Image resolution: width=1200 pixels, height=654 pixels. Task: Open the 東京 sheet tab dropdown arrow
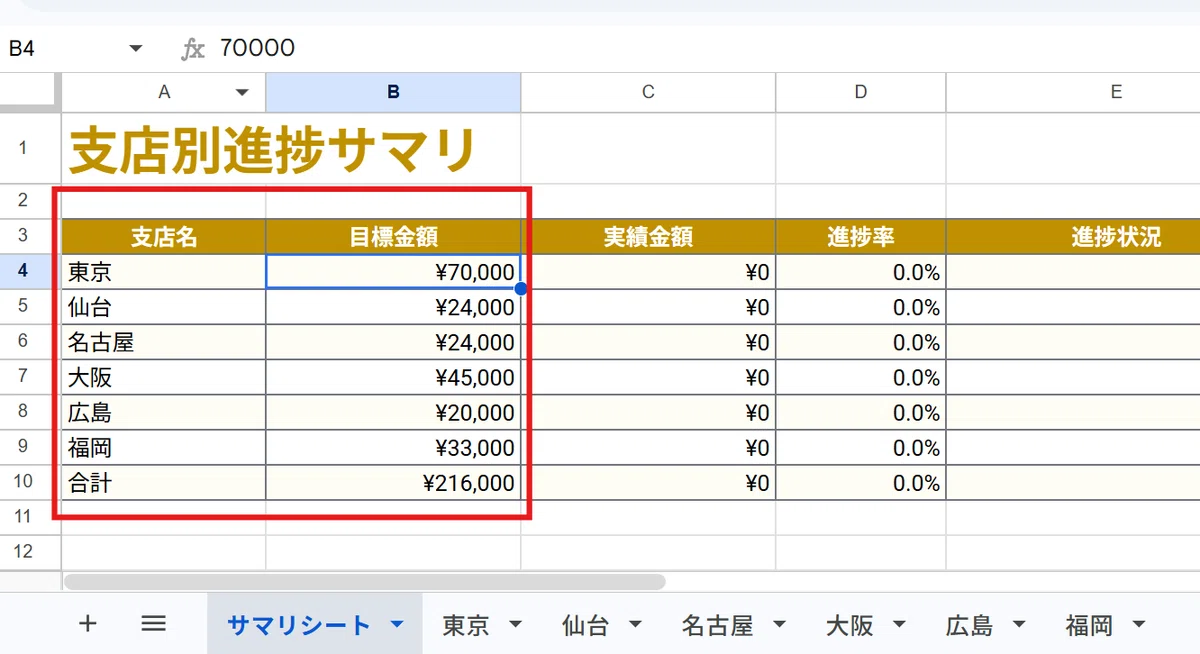point(516,625)
